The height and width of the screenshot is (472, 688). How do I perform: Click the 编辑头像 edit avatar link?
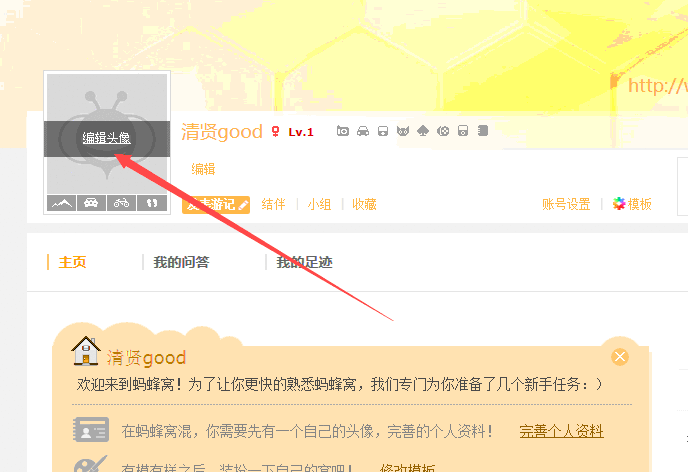point(106,138)
